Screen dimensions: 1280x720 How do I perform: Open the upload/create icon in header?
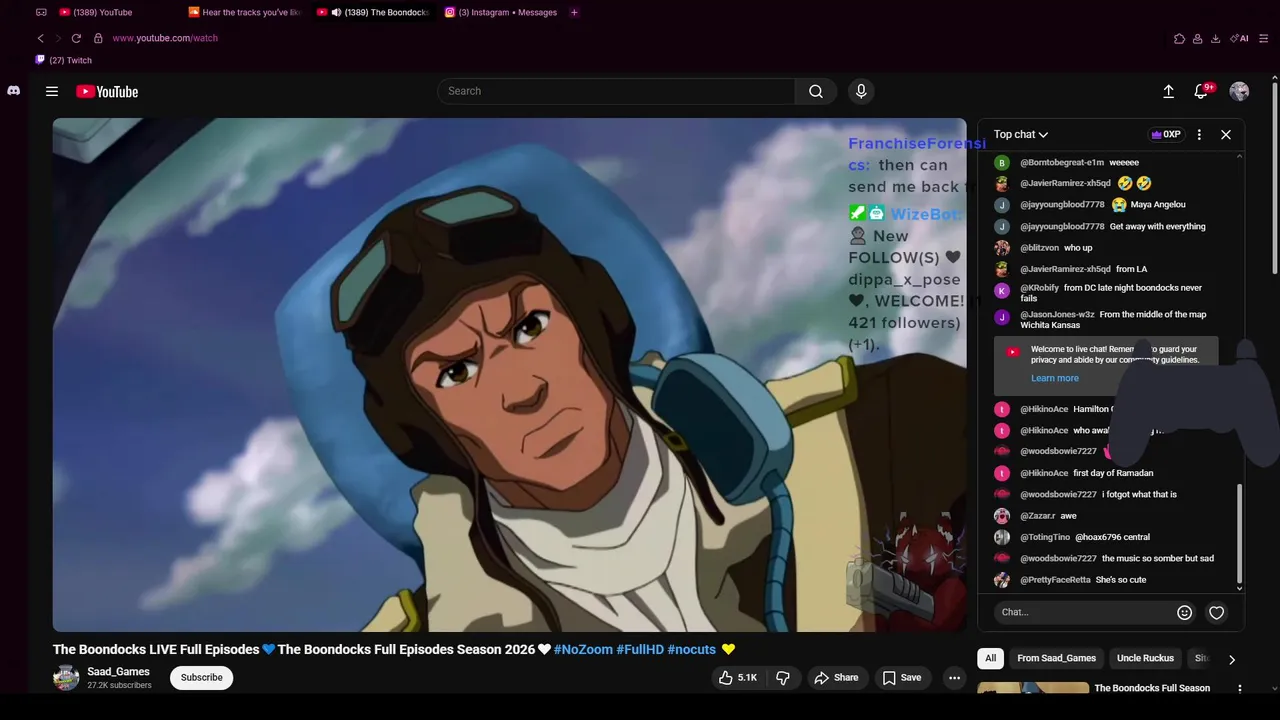point(1168,91)
